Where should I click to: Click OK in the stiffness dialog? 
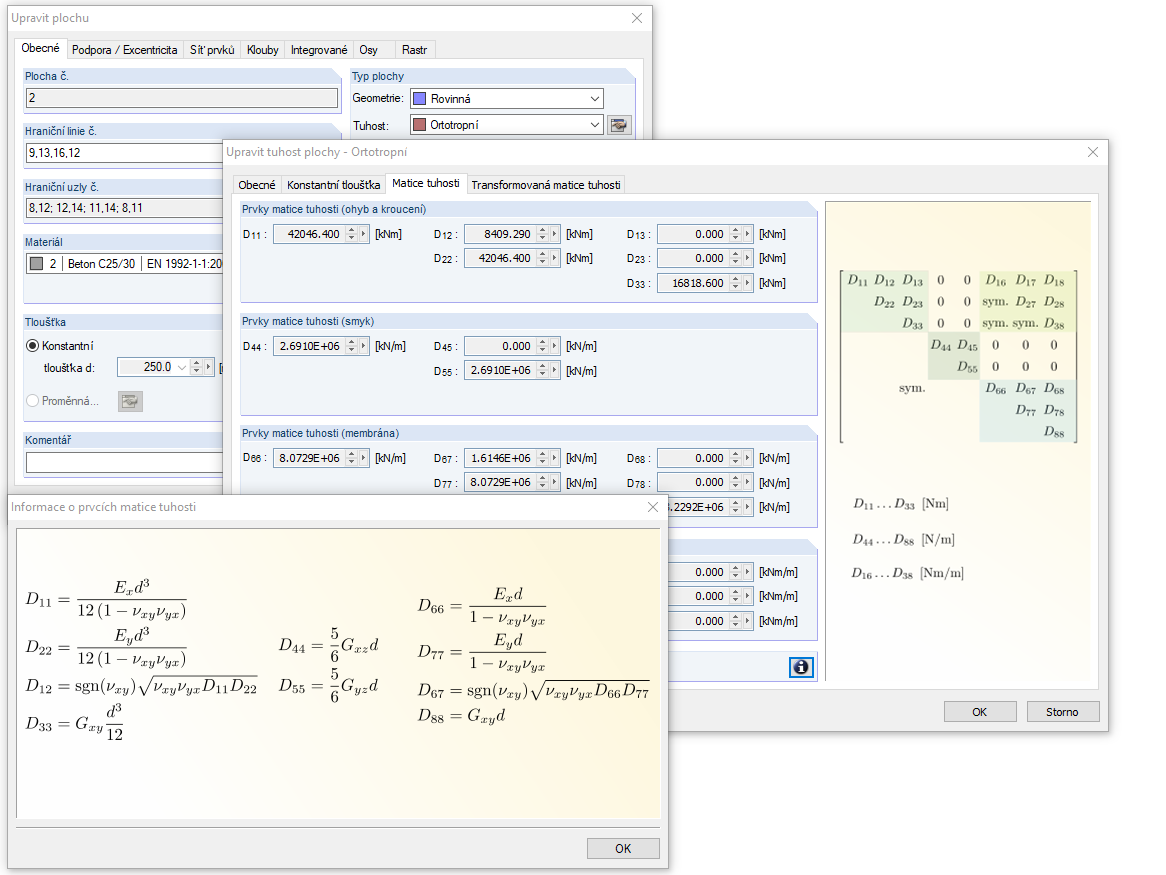pyautogui.click(x=979, y=711)
